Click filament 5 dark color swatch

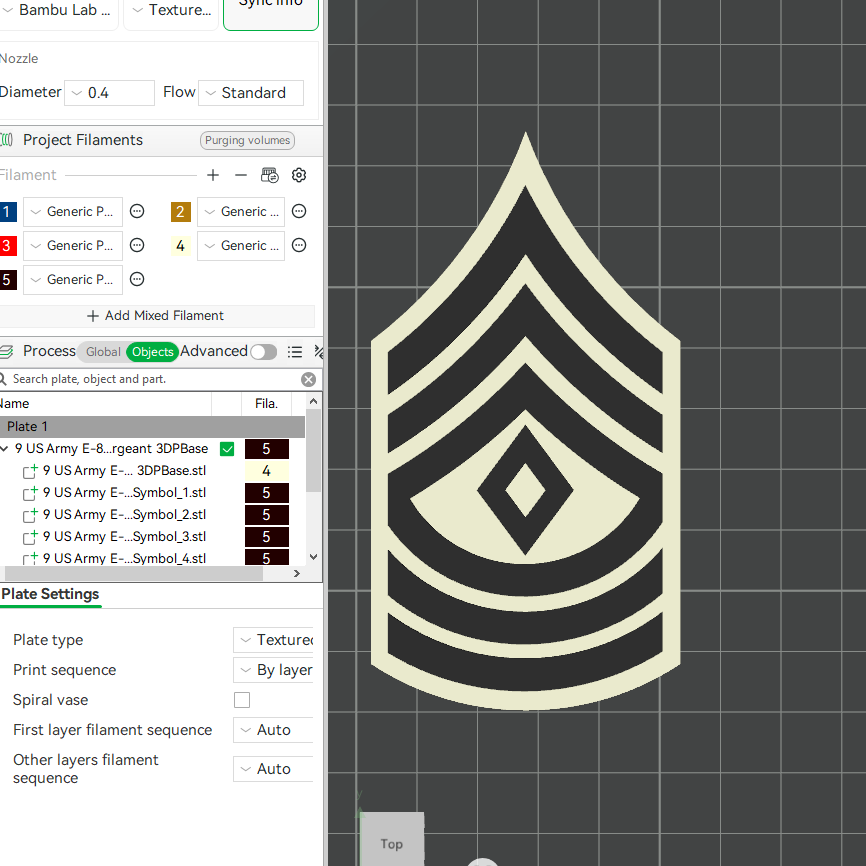click(7, 280)
